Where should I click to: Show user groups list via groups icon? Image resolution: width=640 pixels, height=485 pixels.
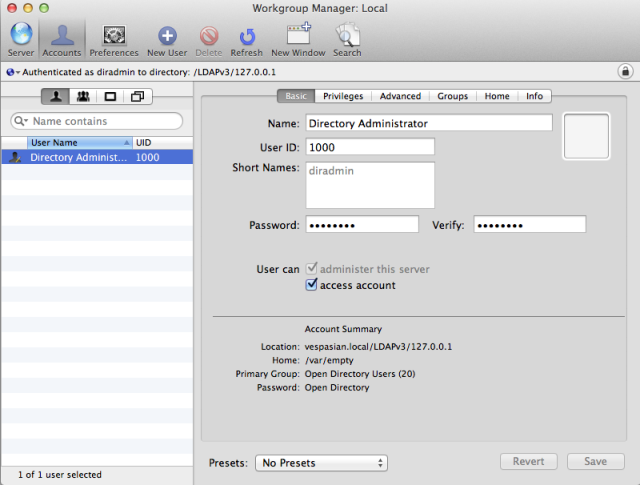coord(82,97)
